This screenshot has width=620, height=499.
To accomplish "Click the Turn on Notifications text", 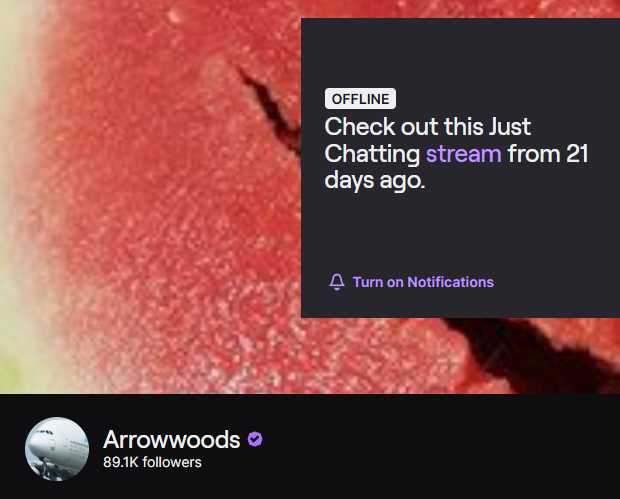I will click(423, 282).
